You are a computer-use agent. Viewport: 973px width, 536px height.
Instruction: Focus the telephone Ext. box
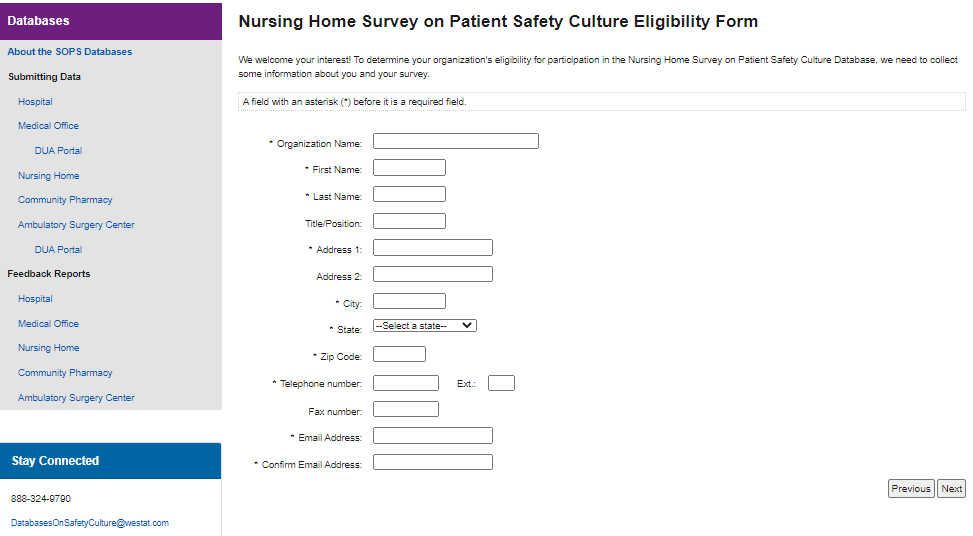coord(501,383)
